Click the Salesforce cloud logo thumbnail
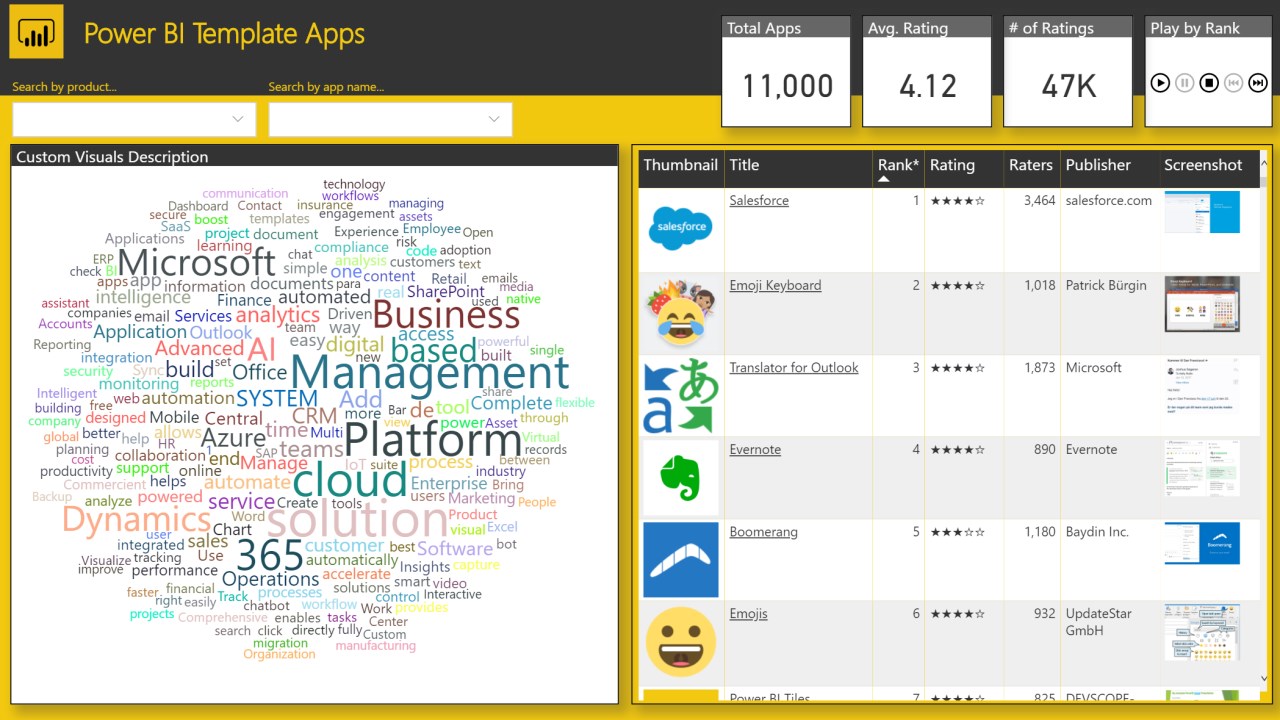Screen dimensions: 1280x720 681,229
